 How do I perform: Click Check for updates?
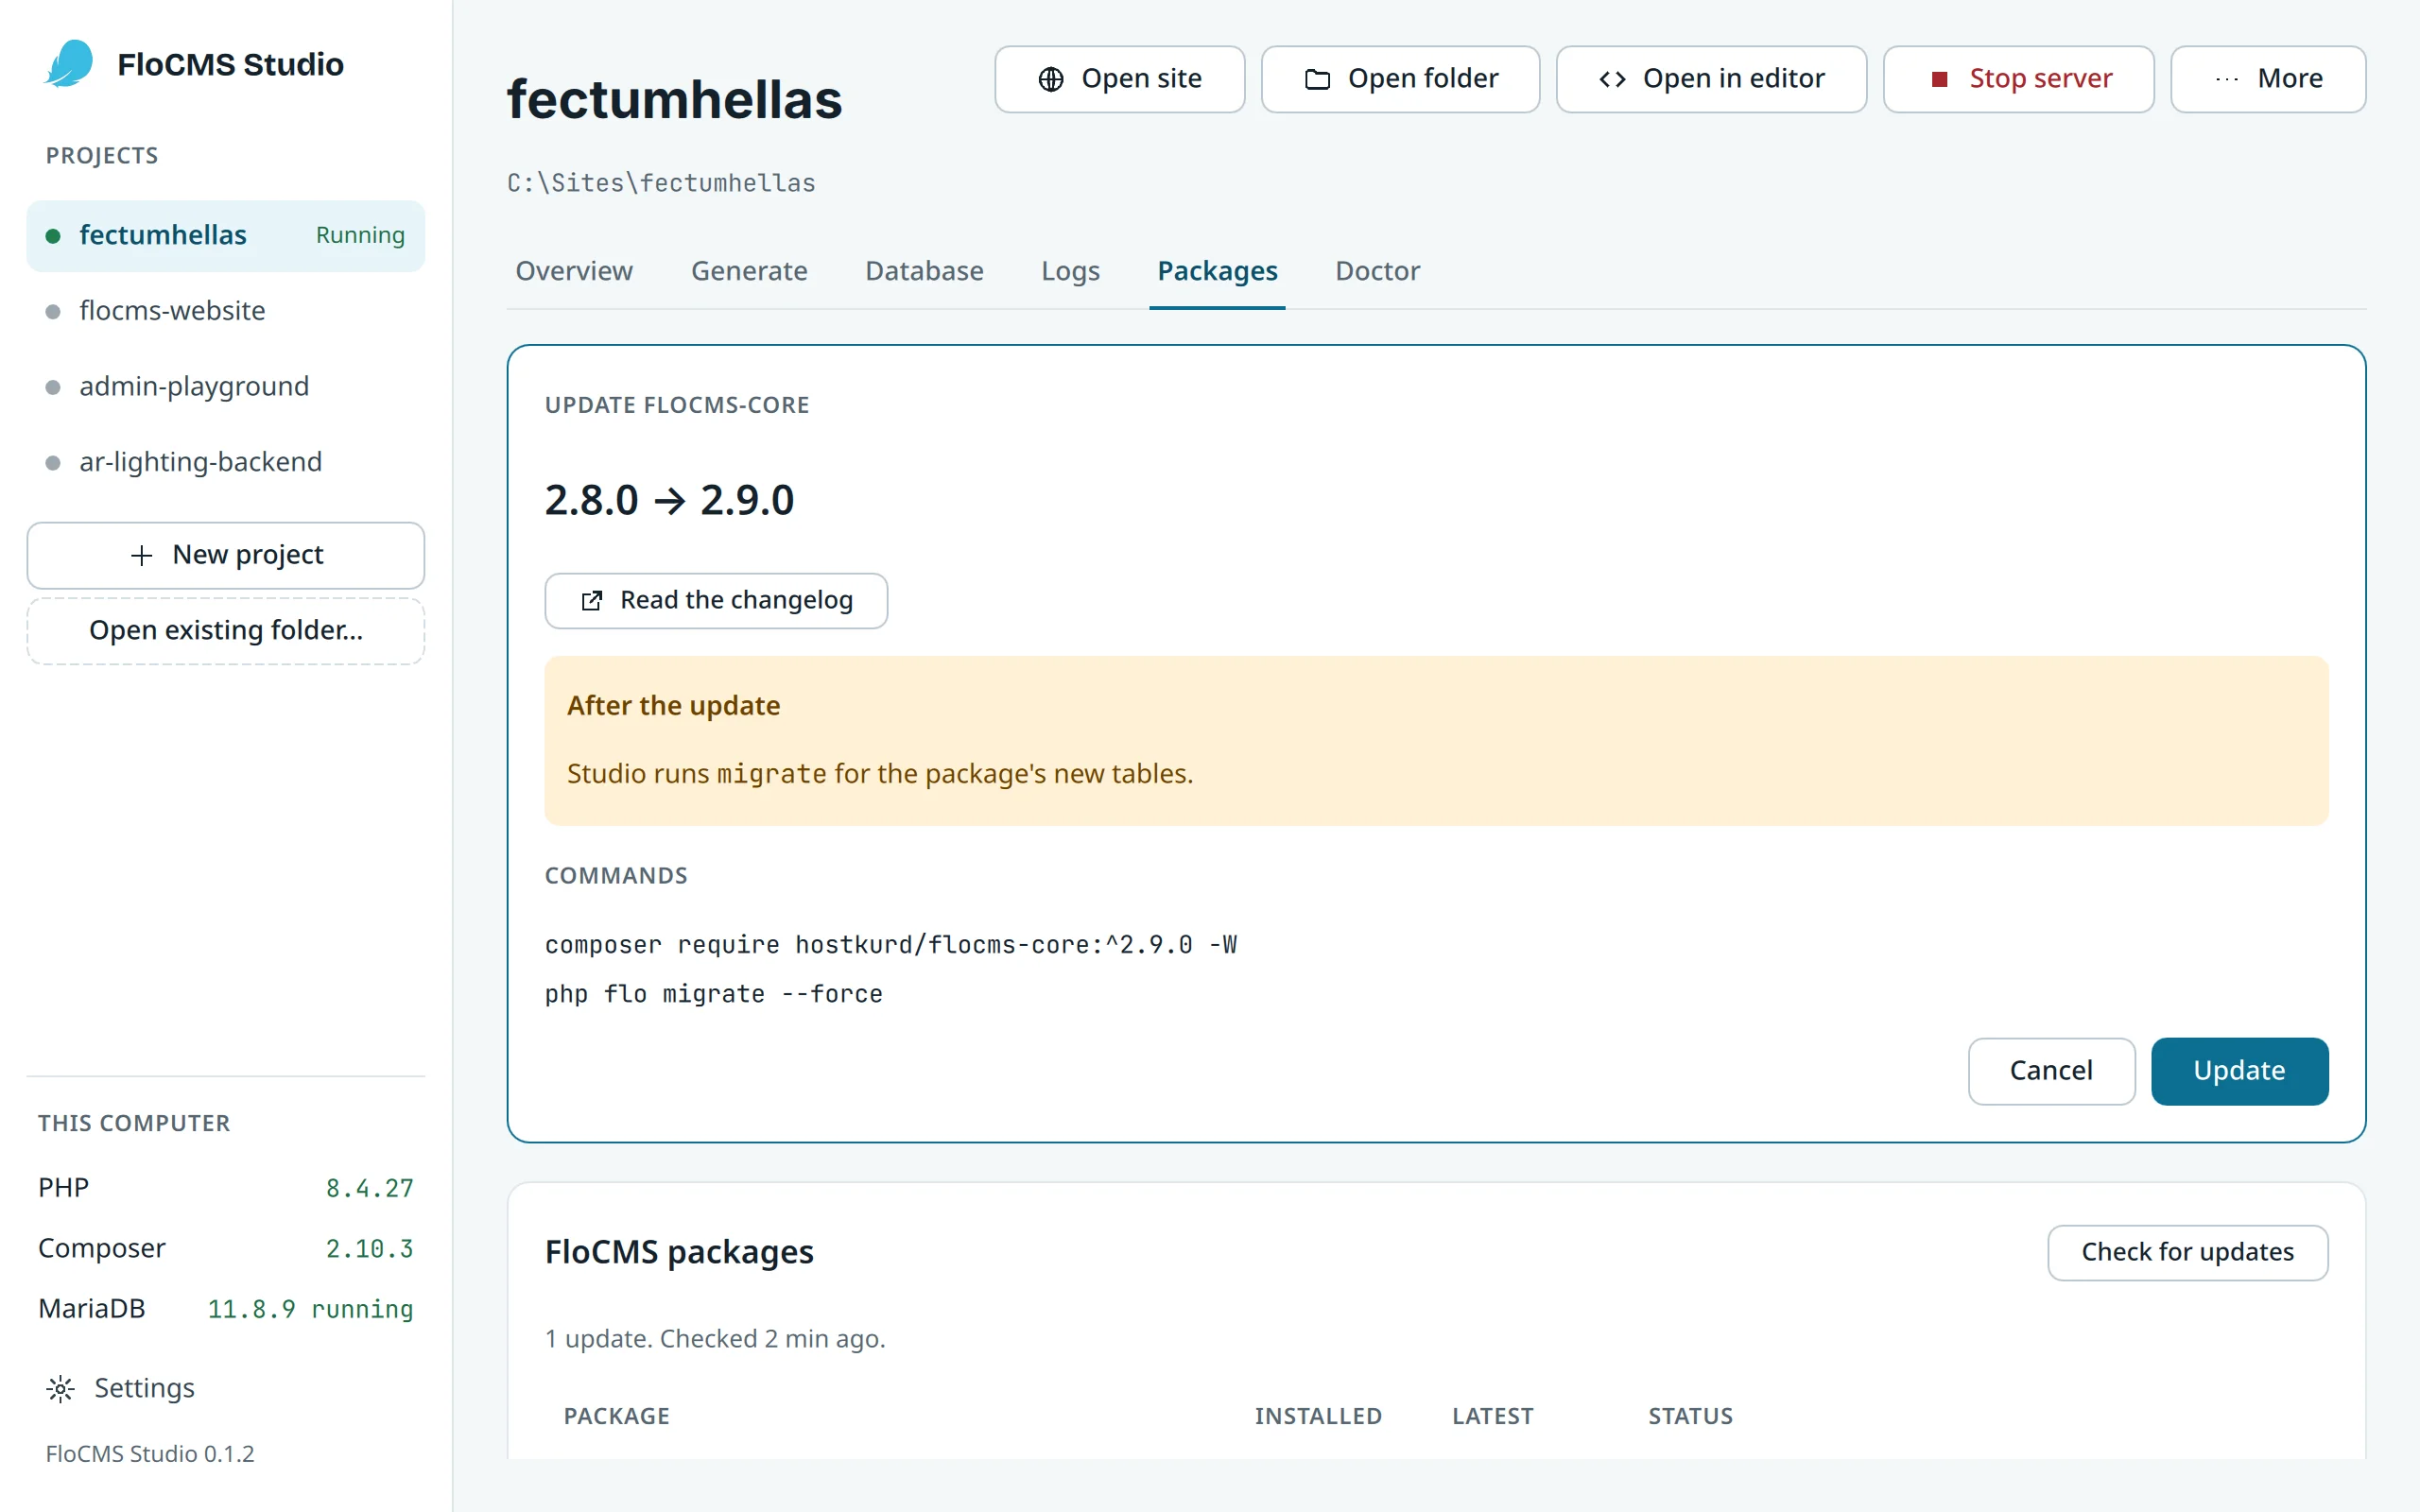tap(2187, 1252)
